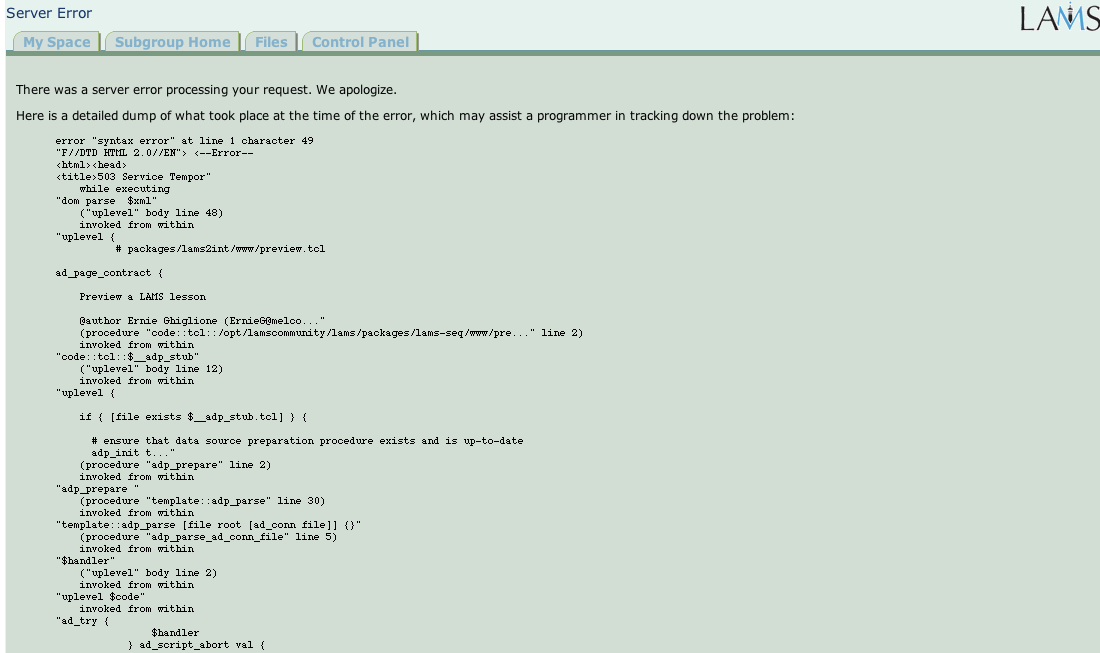Switch to the Subgroup Home tab
This screenshot has height=653, width=1100.
(x=172, y=42)
